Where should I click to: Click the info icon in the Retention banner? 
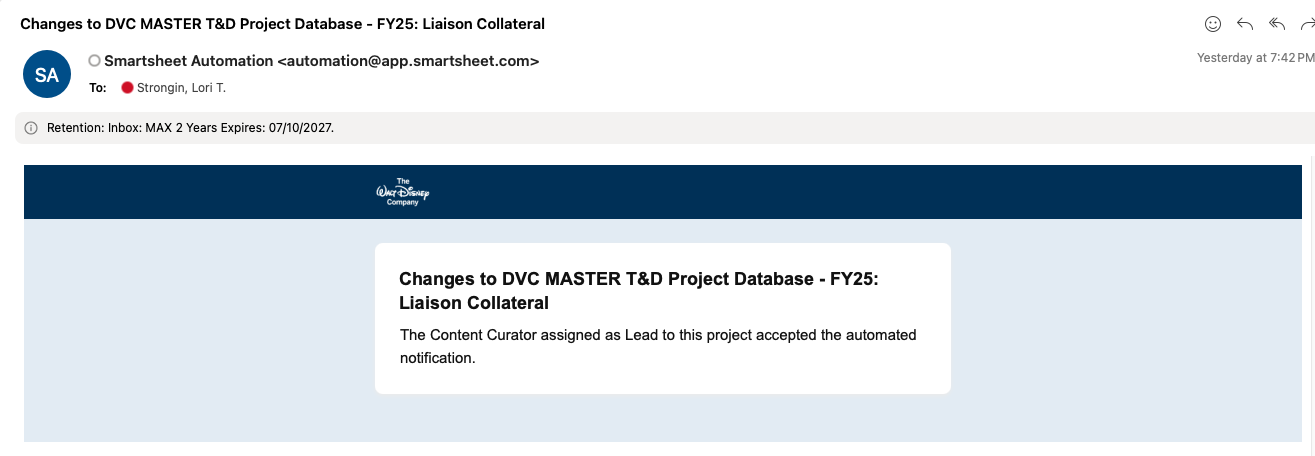coord(31,128)
